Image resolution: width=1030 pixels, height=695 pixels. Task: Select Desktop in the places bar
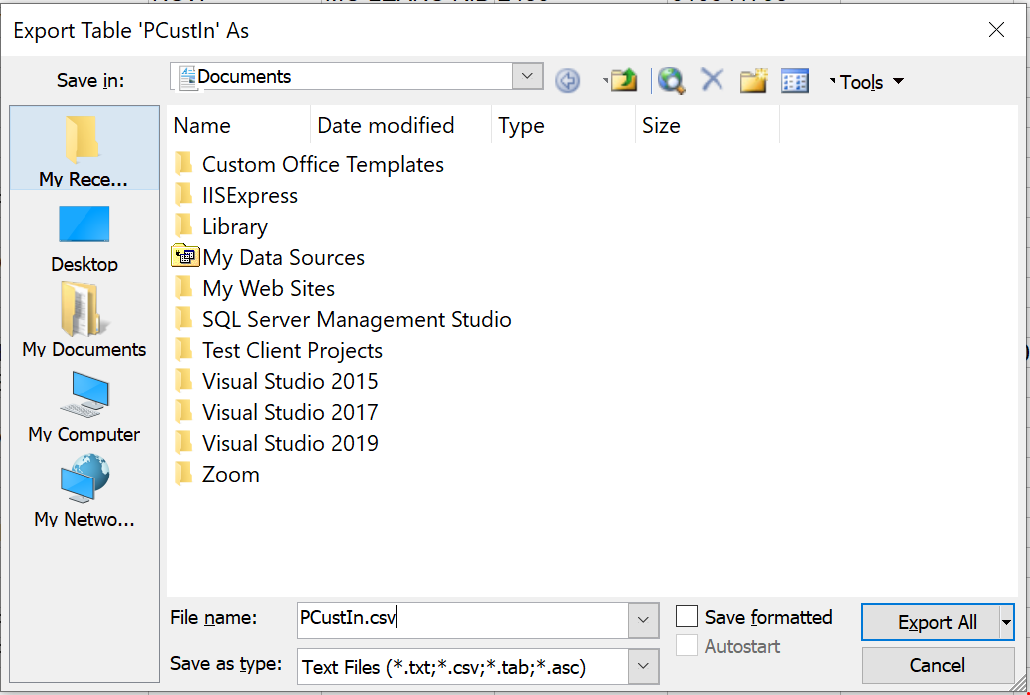click(84, 238)
